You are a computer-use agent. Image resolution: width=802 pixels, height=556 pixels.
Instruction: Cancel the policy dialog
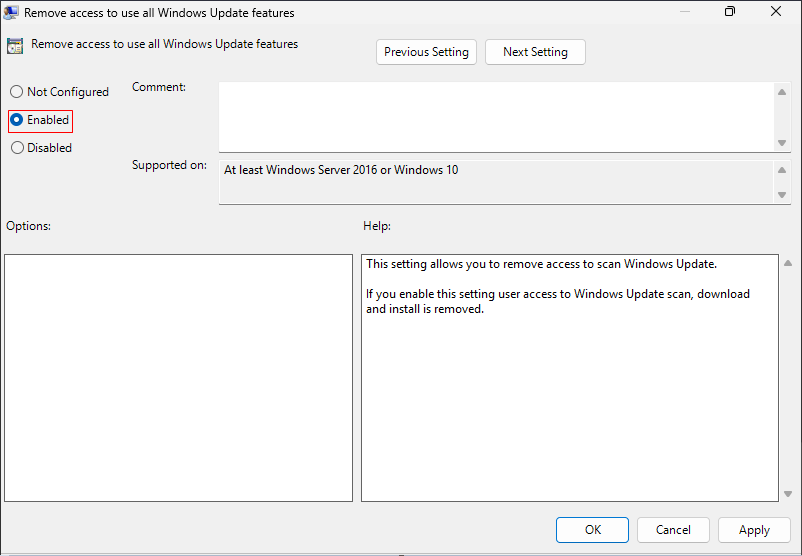pyautogui.click(x=673, y=530)
